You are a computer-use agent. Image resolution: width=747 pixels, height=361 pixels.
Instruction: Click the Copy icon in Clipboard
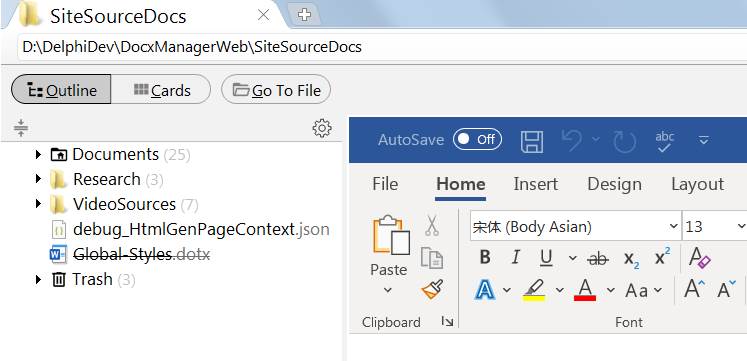432,258
